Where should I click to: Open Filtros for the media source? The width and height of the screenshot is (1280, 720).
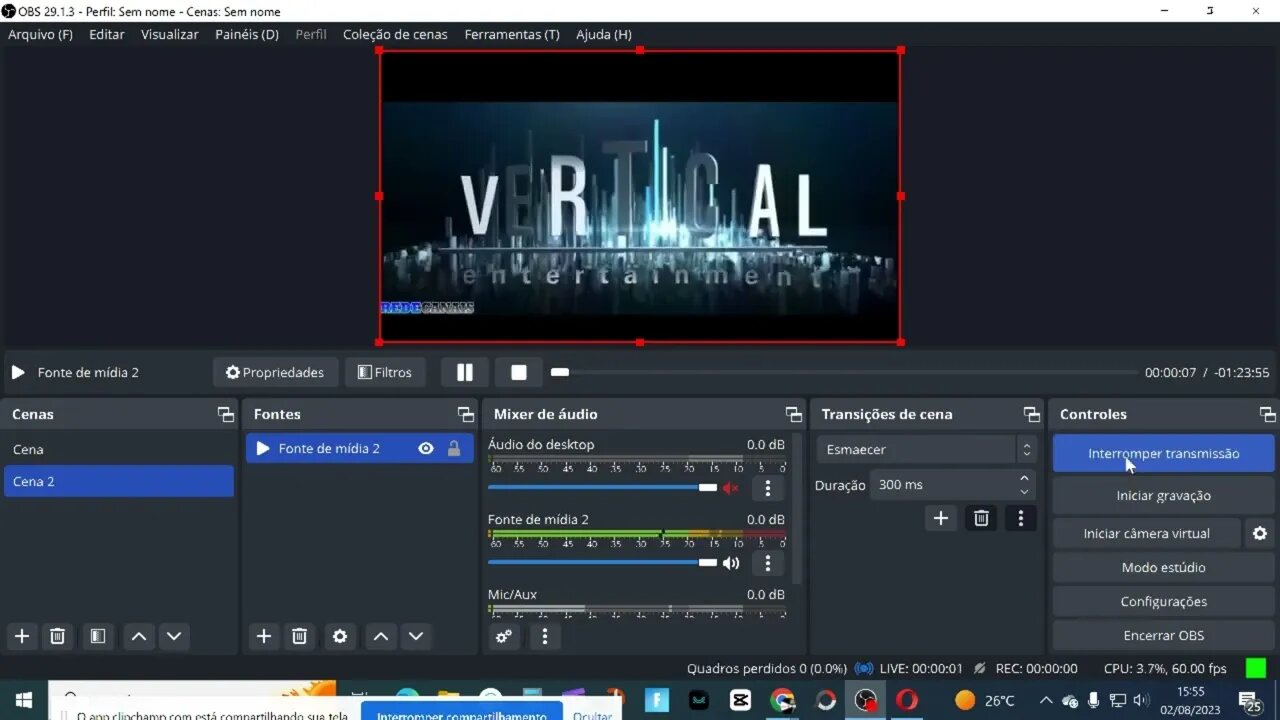(385, 372)
